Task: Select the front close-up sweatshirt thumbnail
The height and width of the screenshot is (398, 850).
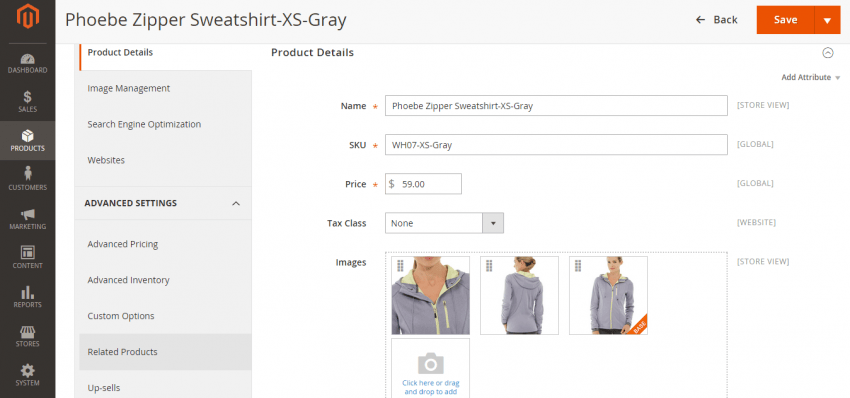Action: coord(431,296)
